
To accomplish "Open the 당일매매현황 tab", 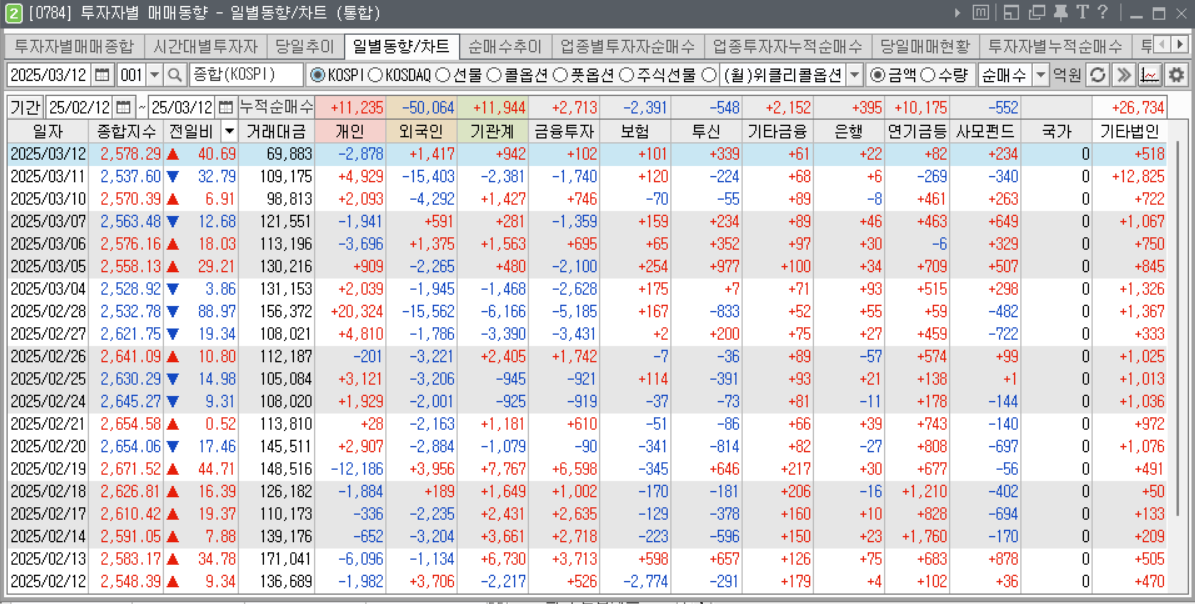I will click(x=925, y=46).
